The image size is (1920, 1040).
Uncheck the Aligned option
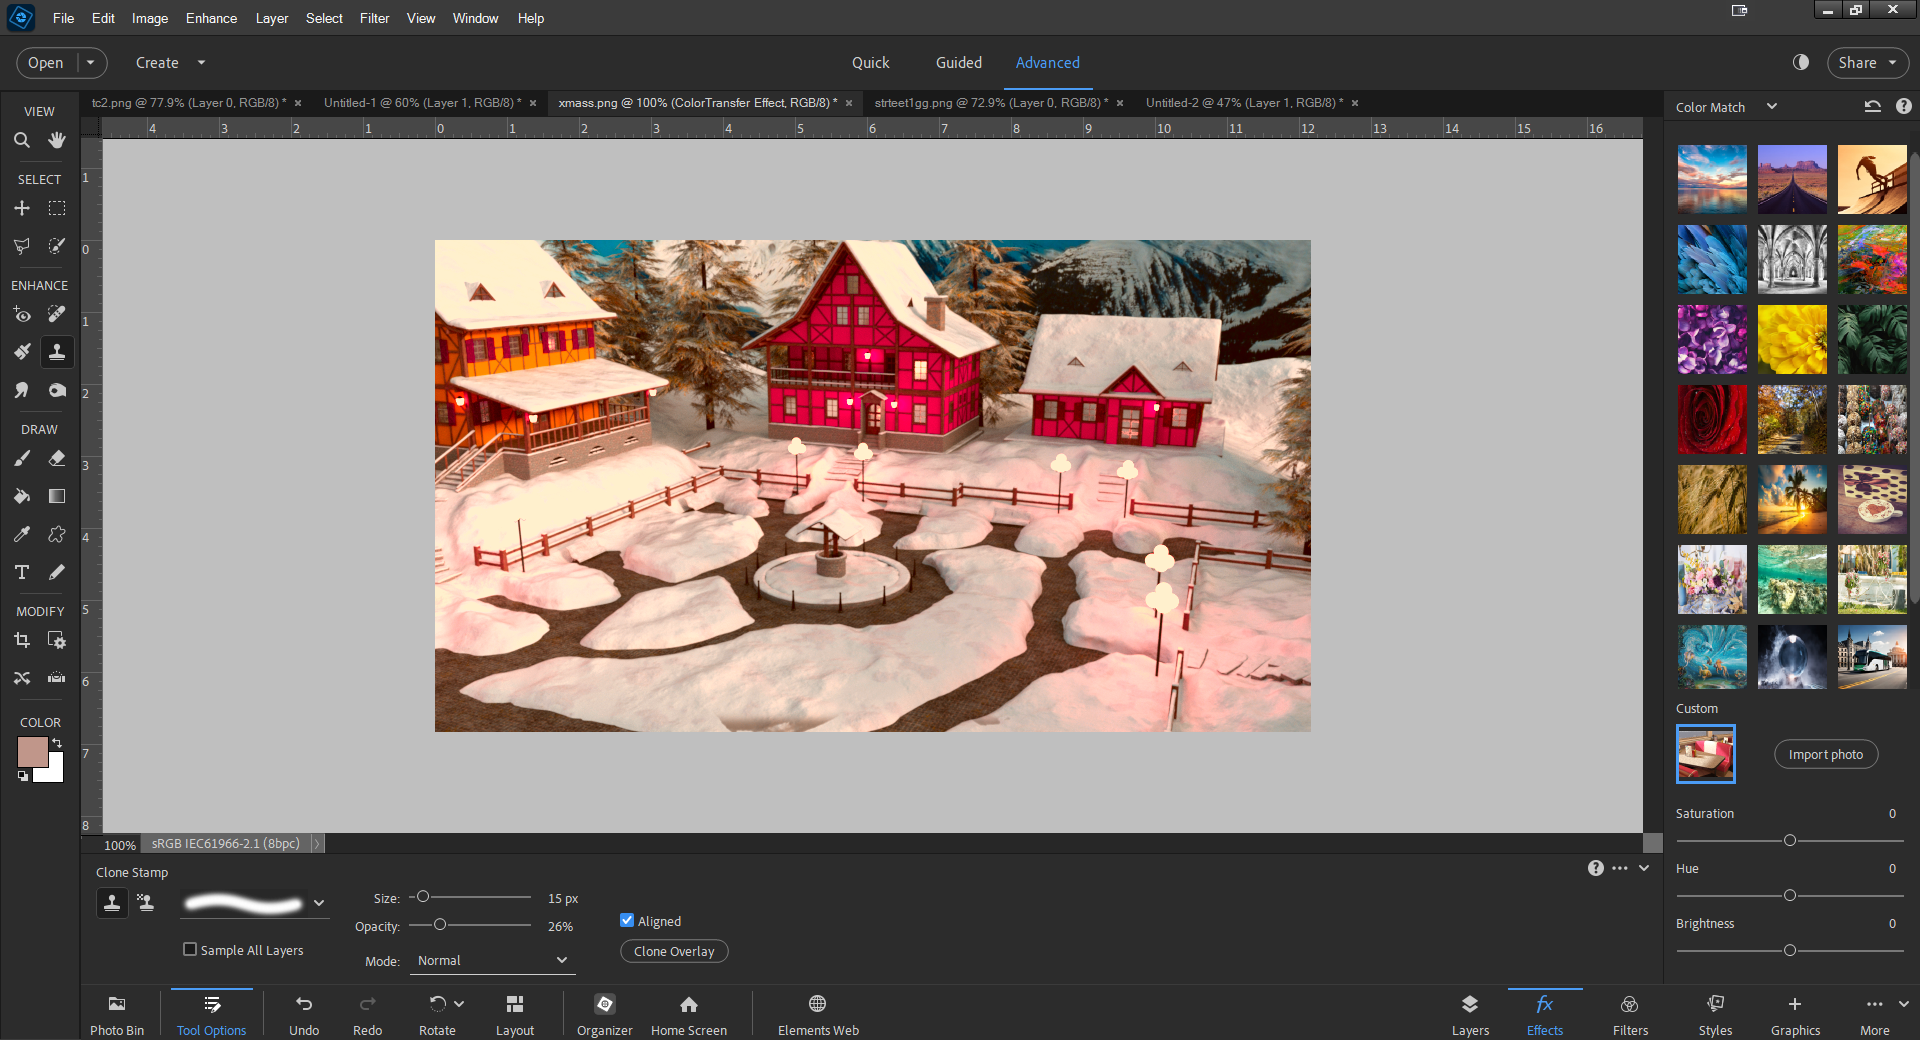627,920
